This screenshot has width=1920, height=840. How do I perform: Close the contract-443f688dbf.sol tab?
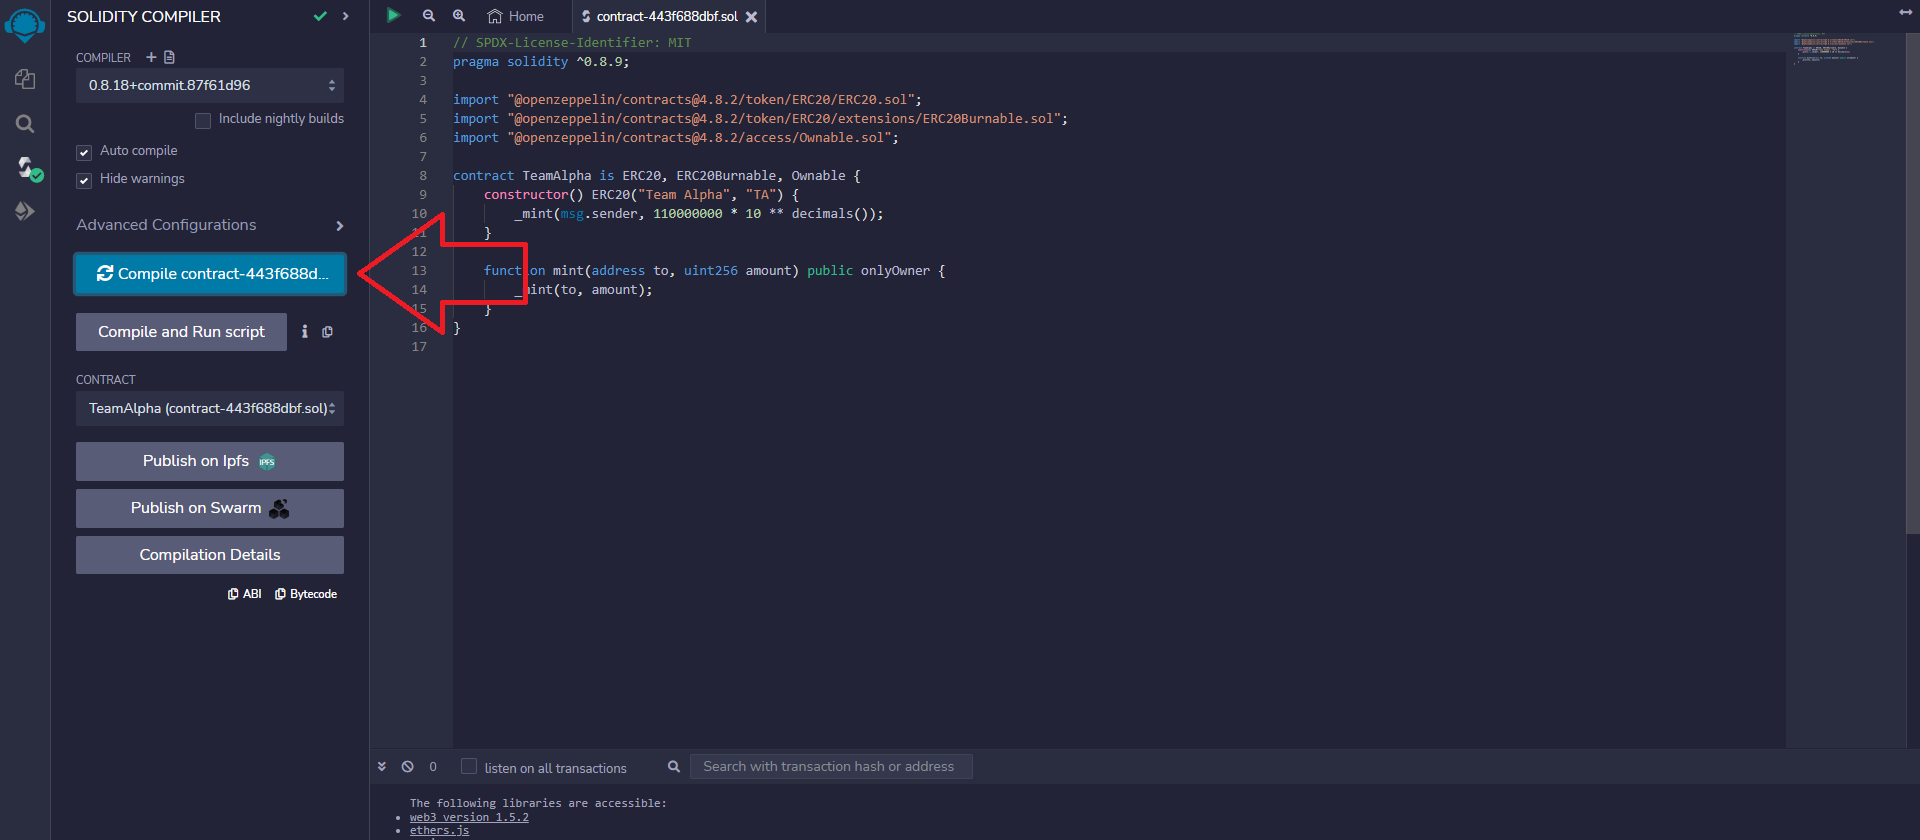[x=752, y=17]
